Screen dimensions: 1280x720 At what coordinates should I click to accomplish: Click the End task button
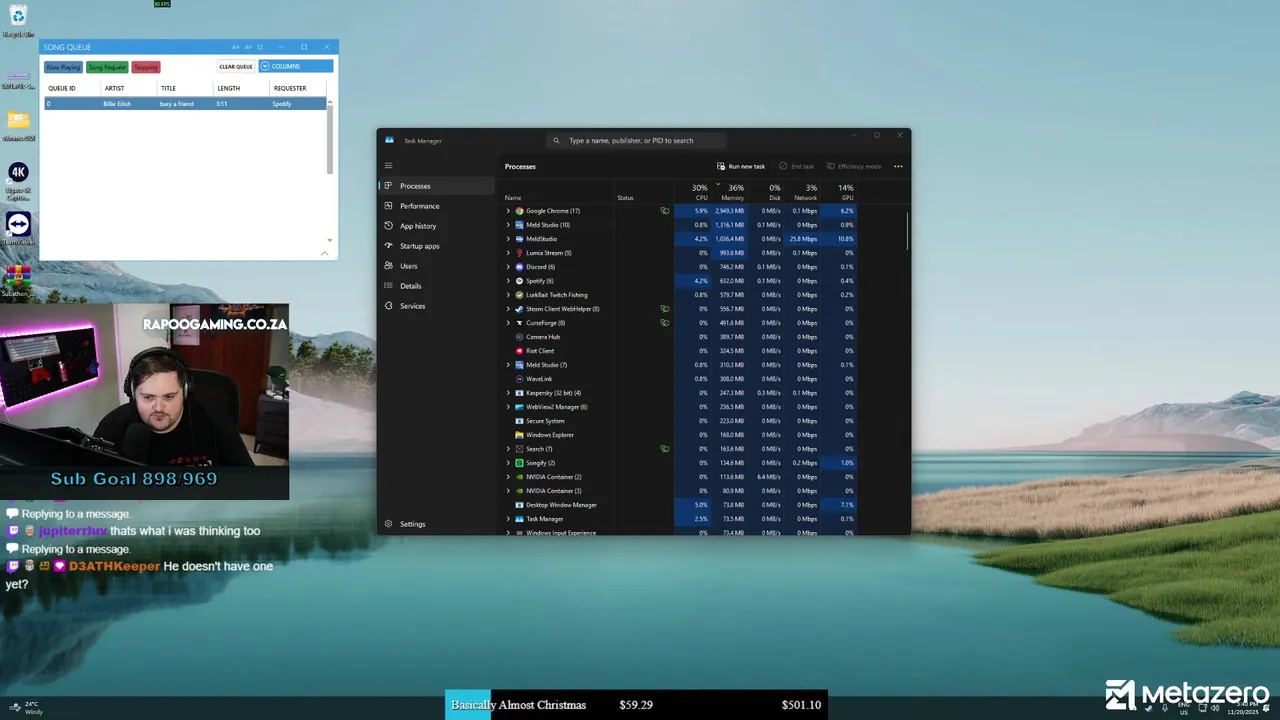(x=797, y=166)
